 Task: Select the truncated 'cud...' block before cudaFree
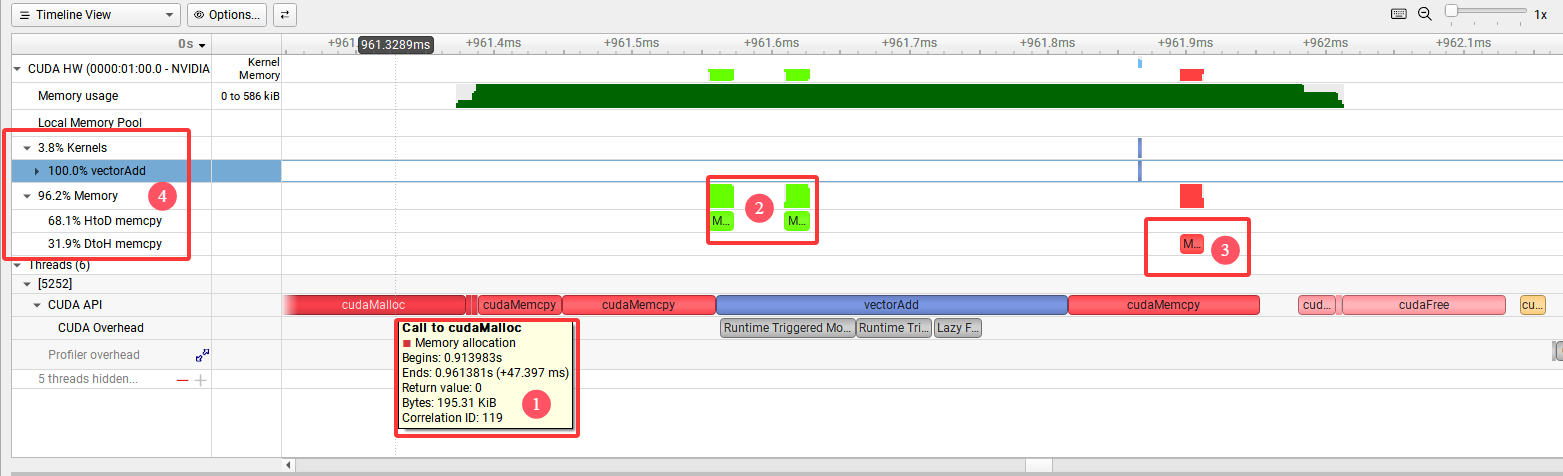coord(1316,305)
